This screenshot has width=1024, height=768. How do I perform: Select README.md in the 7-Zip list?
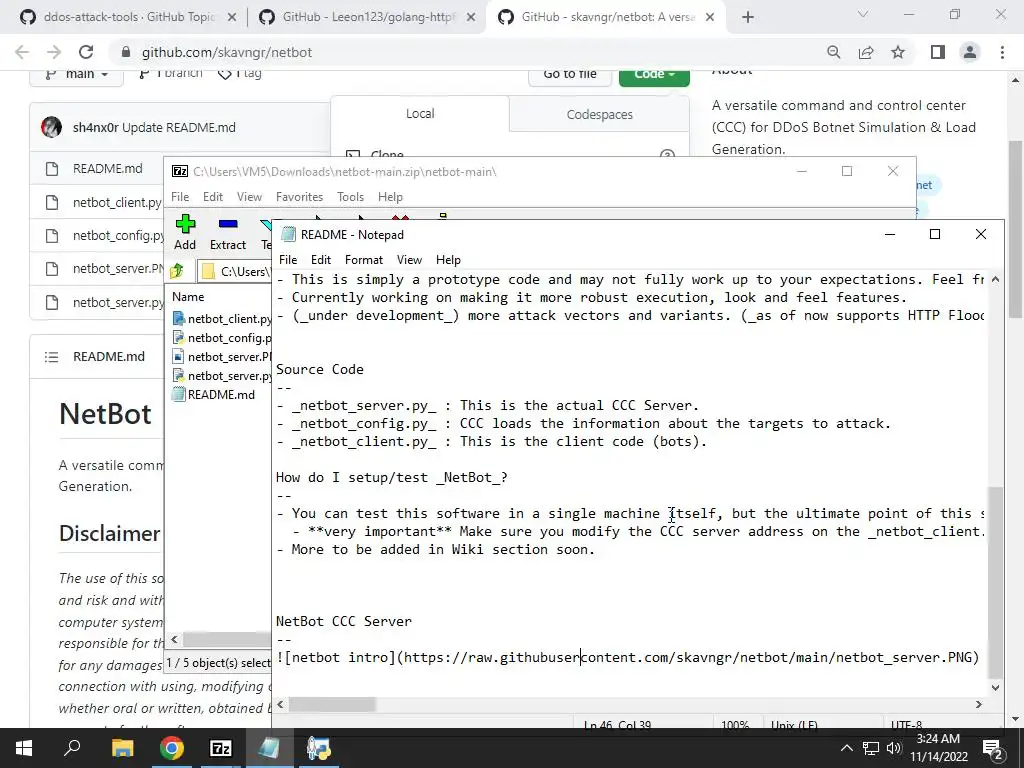(x=214, y=394)
